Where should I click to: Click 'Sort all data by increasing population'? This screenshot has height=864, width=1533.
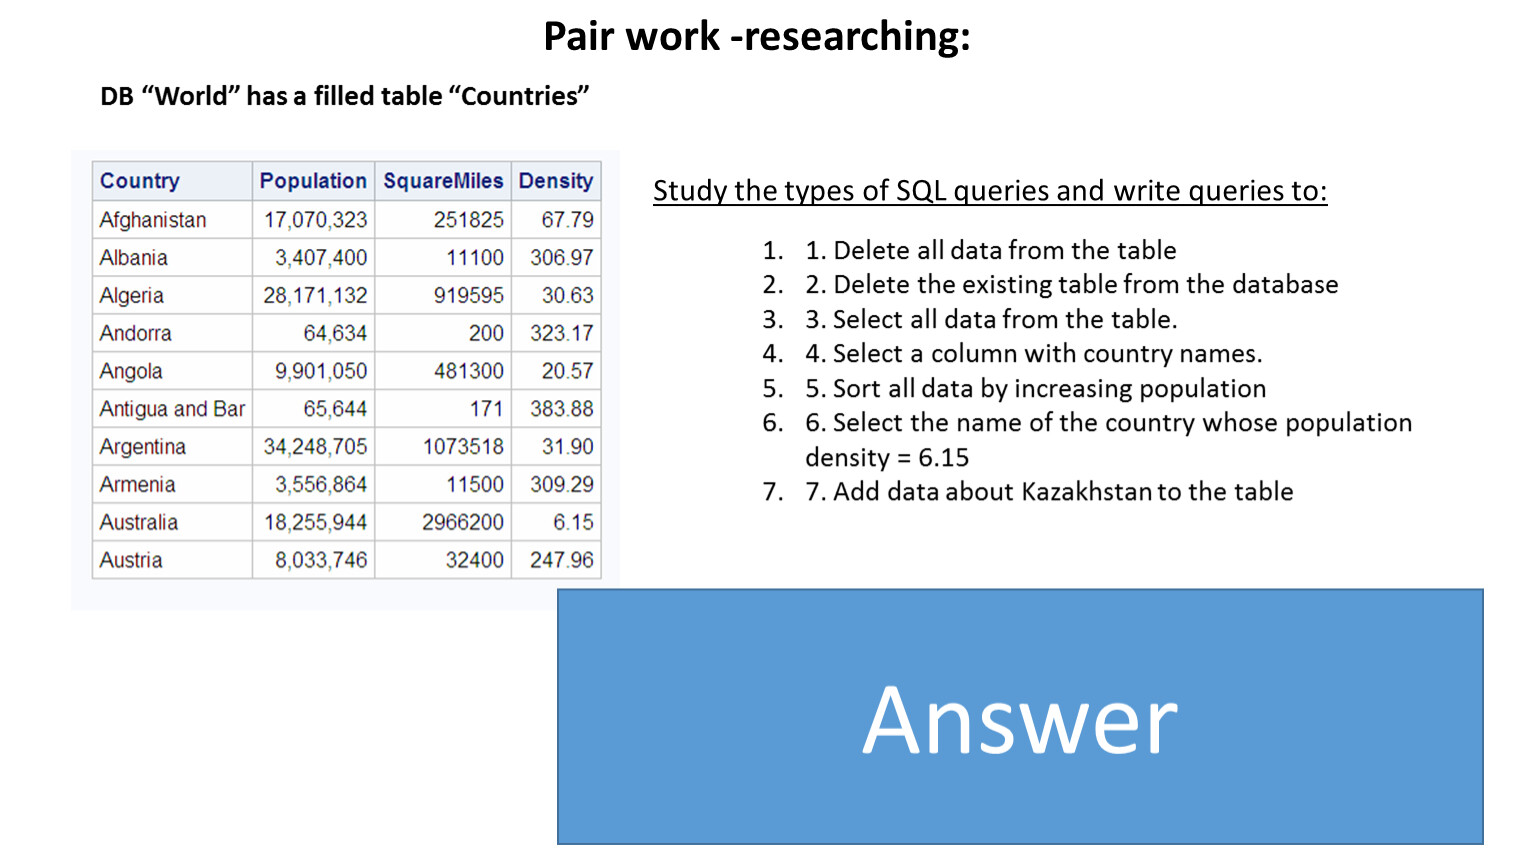(x=1036, y=389)
